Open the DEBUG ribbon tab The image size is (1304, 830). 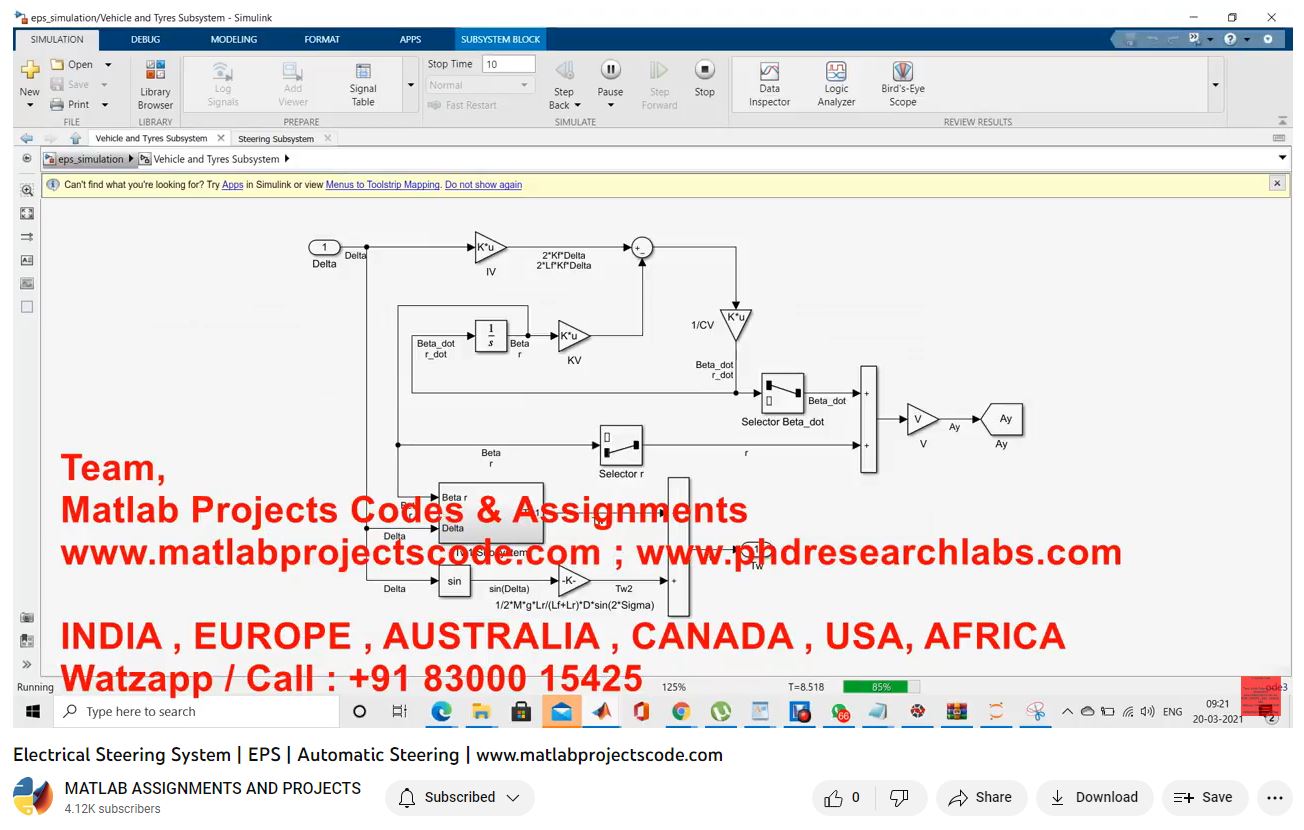pyautogui.click(x=145, y=40)
